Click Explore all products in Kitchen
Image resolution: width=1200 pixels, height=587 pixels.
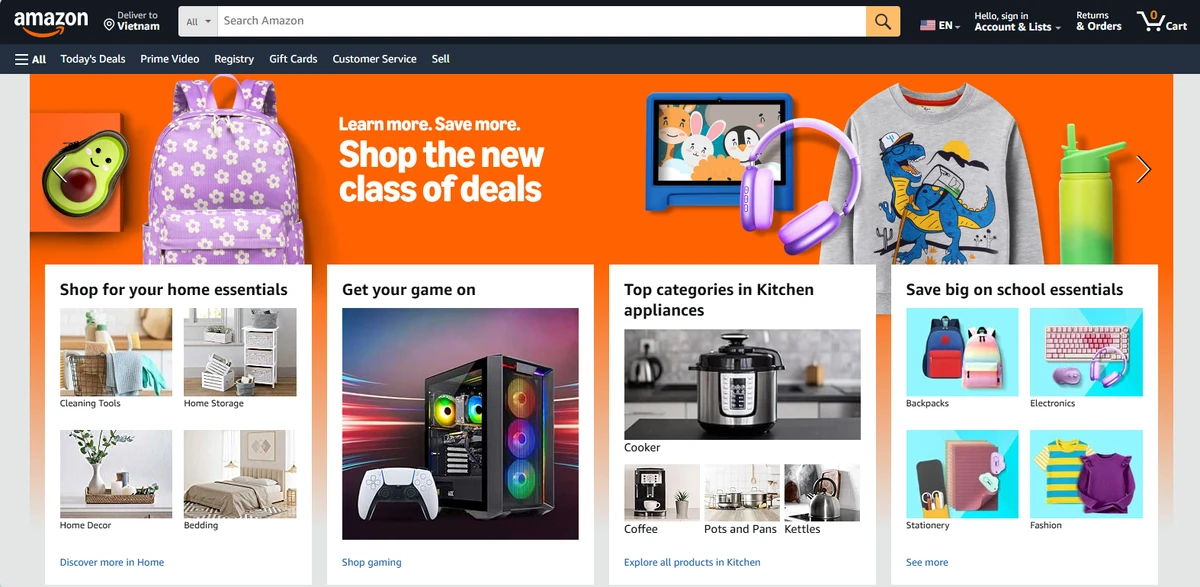point(692,562)
